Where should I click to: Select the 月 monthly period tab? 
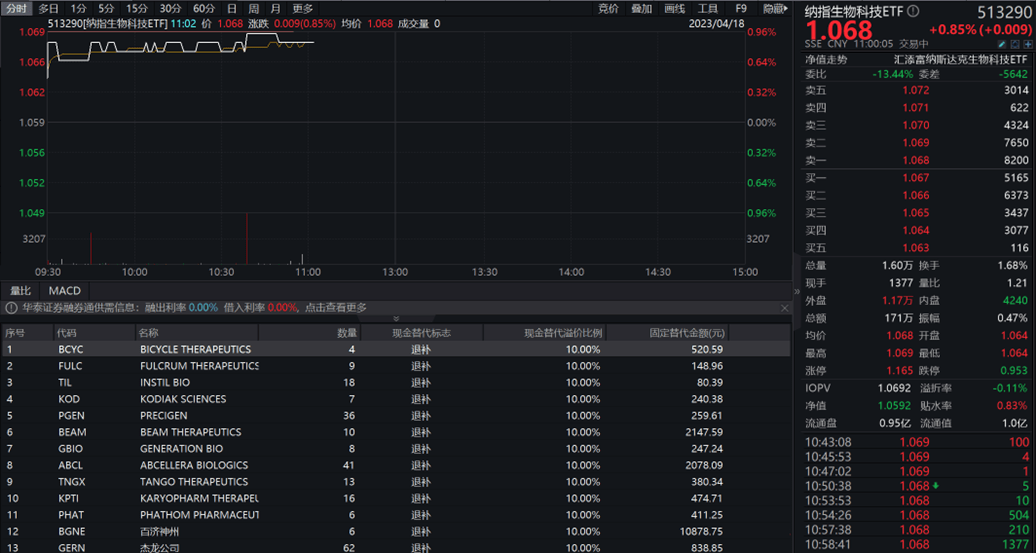click(x=276, y=9)
